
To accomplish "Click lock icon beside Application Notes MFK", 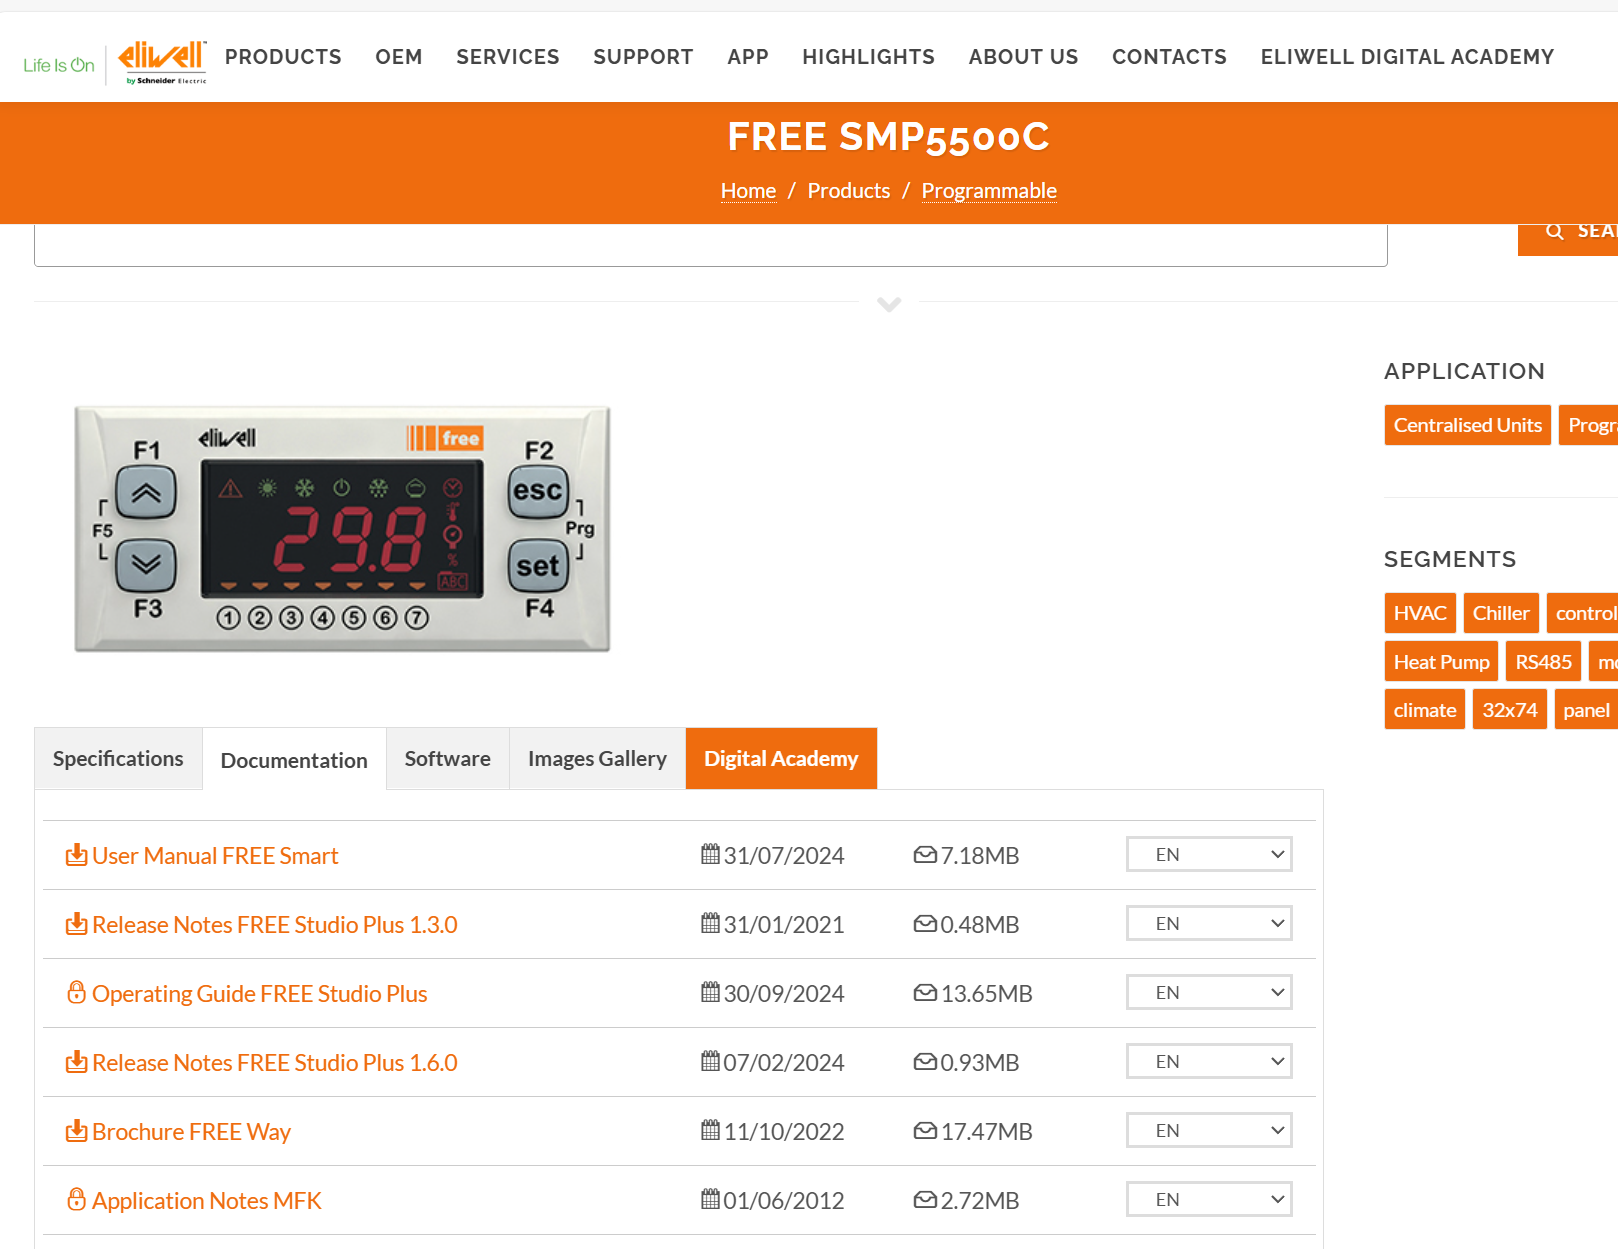I will (x=76, y=1199).
